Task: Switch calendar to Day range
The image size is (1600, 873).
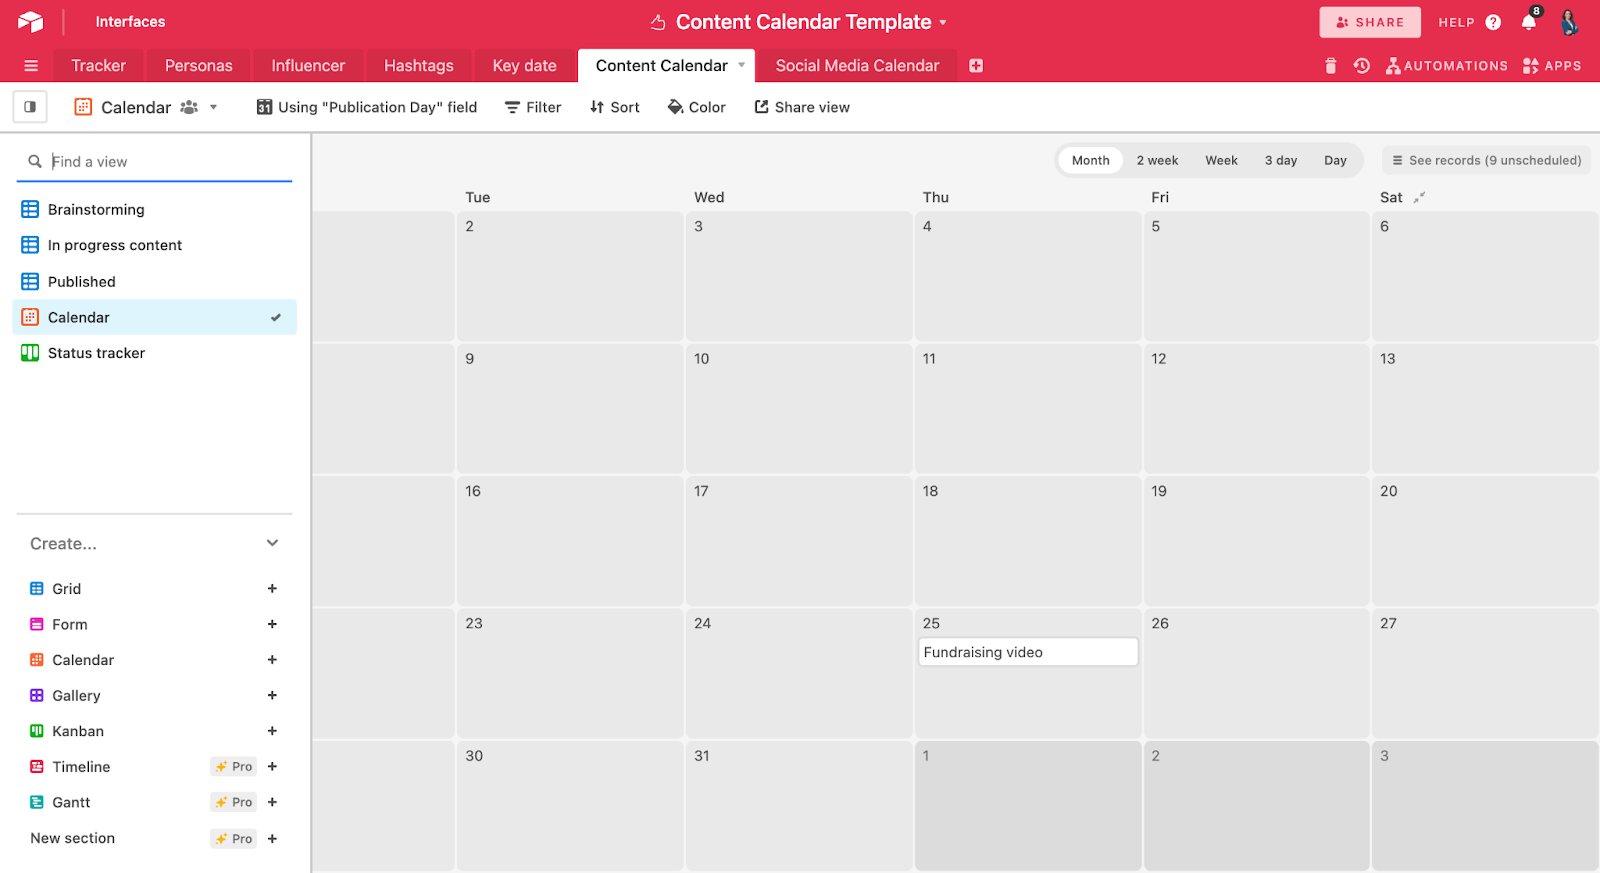Action: 1335,160
